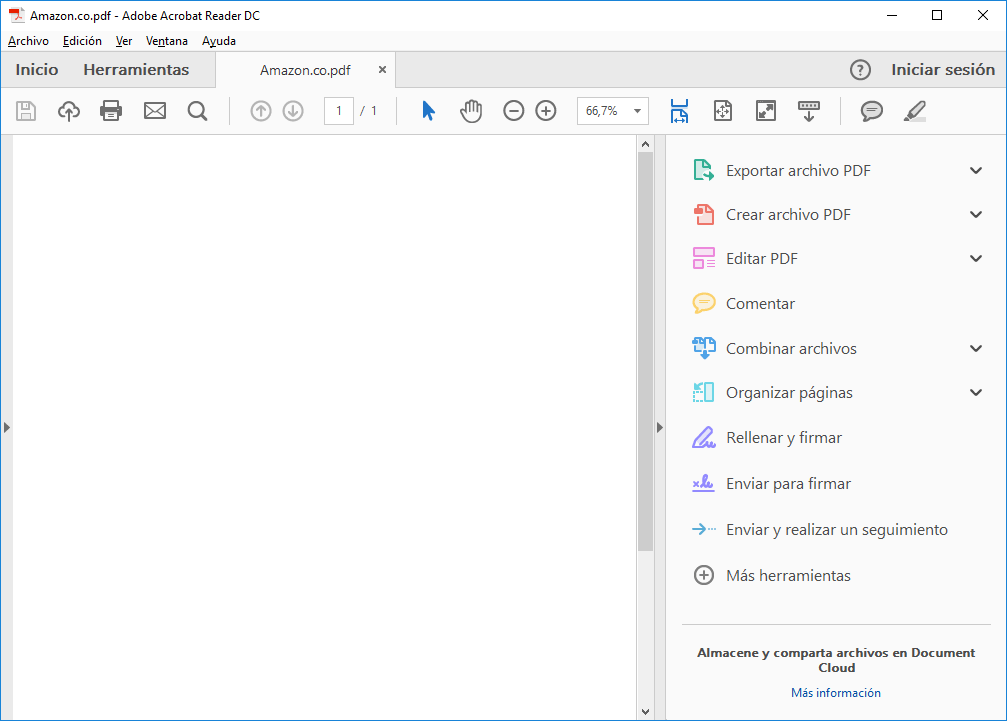Click Rellenar y firmar pen icon
Screen dimensions: 1007x721
[x=703, y=437]
